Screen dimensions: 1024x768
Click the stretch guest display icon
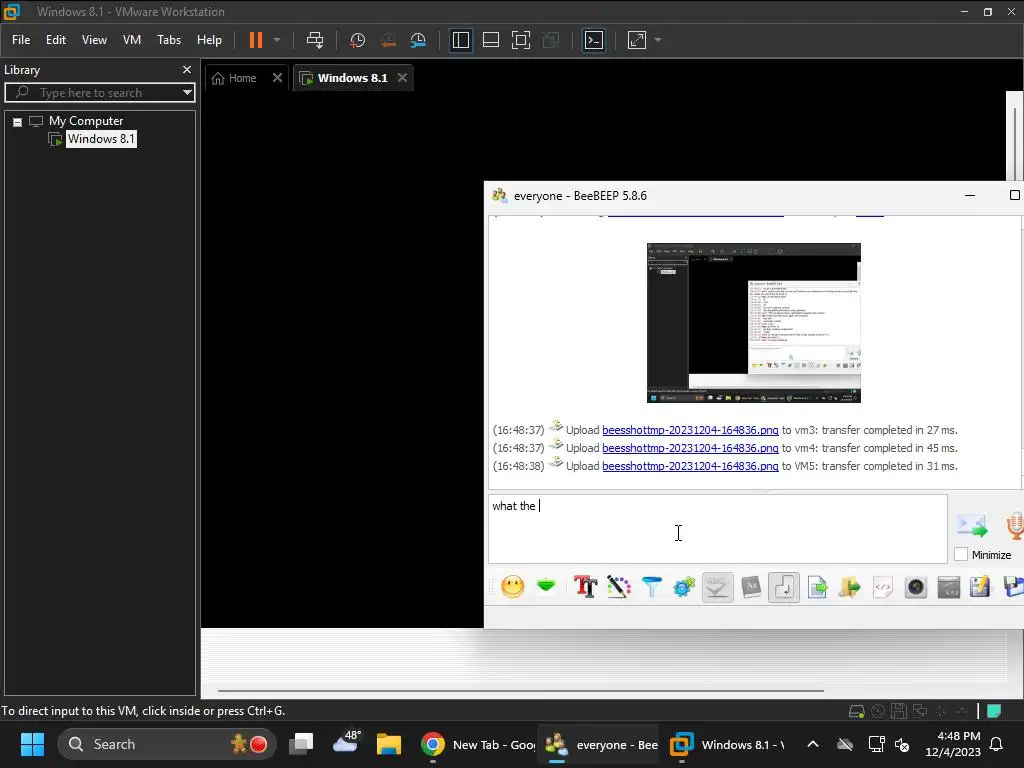(637, 40)
